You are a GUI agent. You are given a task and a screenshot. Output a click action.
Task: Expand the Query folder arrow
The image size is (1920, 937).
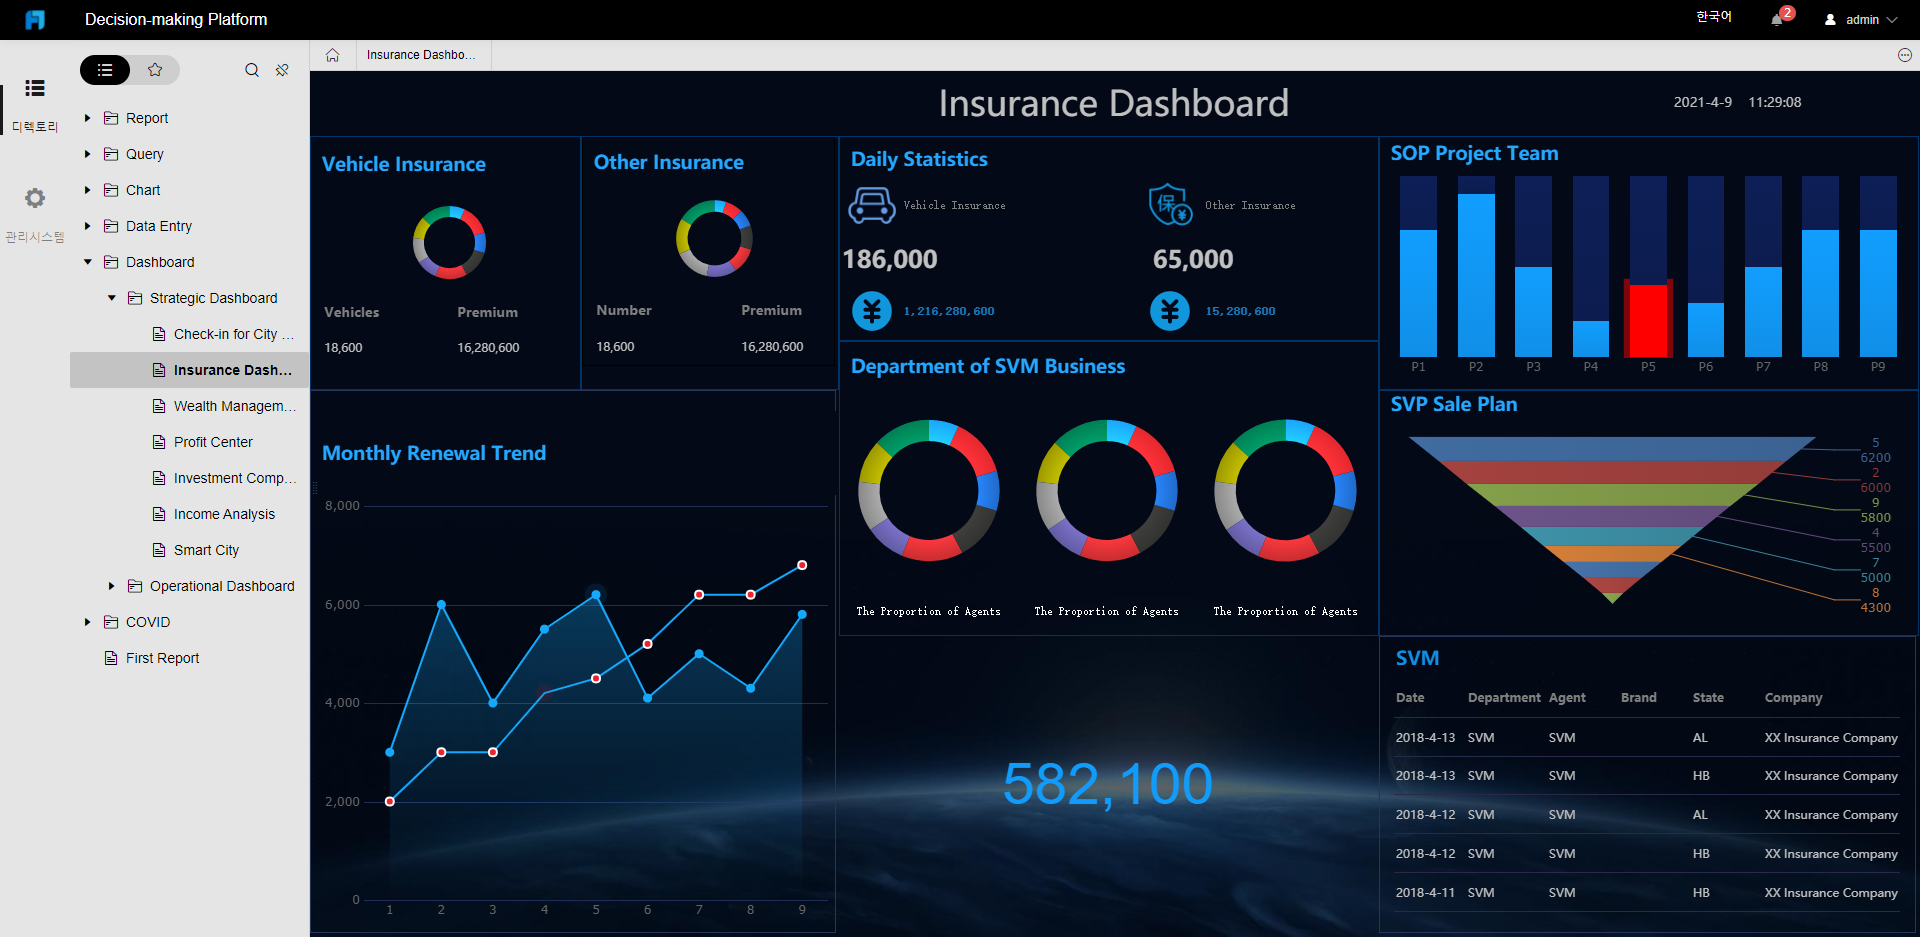88,154
